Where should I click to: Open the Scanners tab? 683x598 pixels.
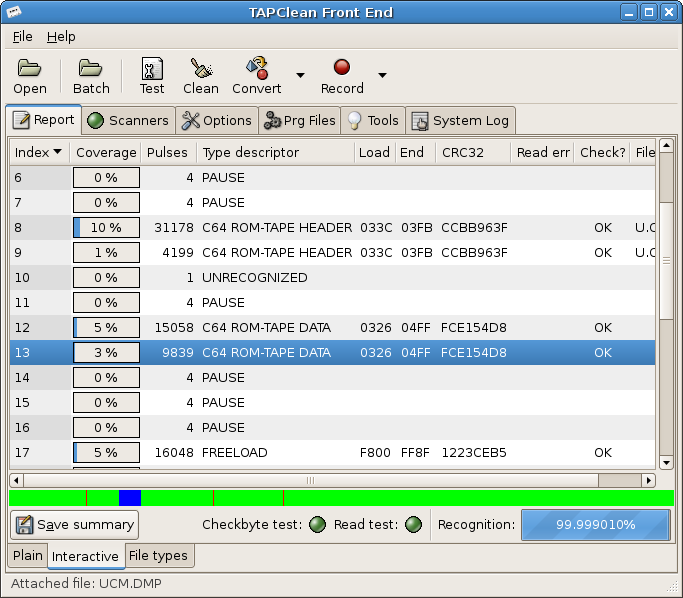click(127, 121)
